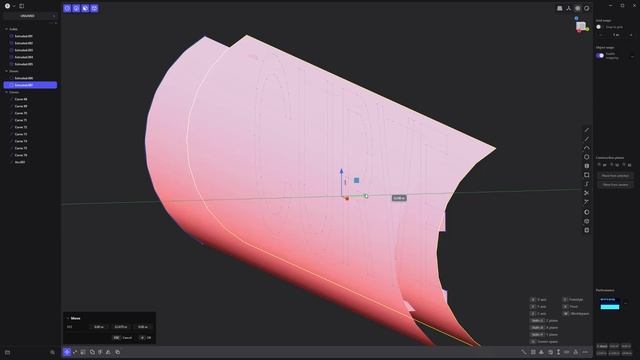Click the blue square plane handle of gizmo

tap(356, 180)
